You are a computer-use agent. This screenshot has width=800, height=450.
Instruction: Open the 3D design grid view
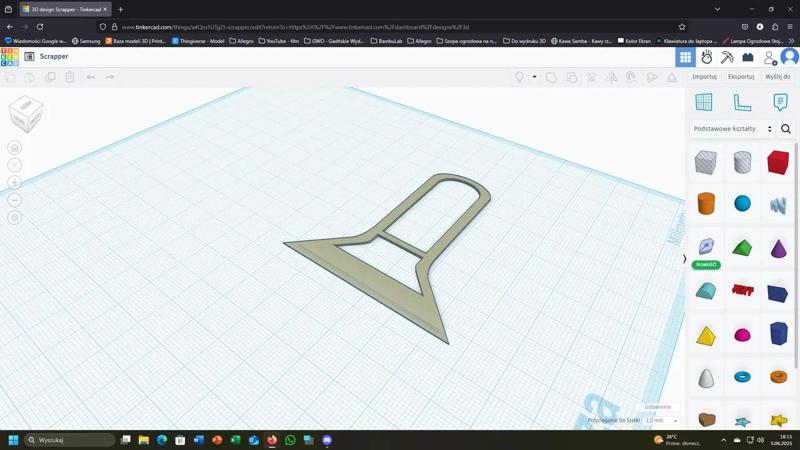point(685,57)
